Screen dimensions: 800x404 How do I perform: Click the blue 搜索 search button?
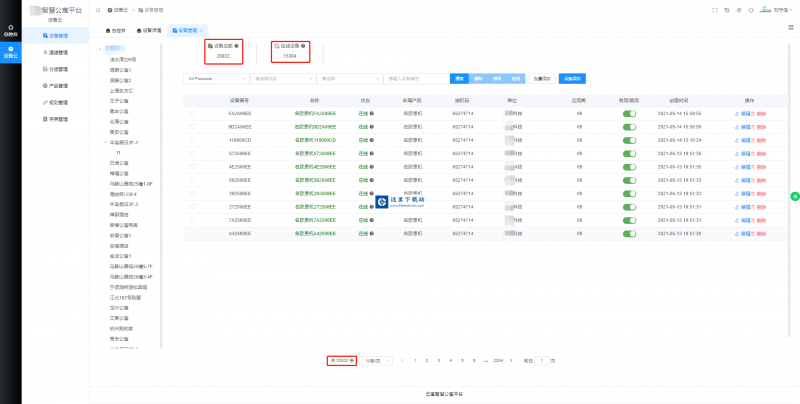(459, 78)
